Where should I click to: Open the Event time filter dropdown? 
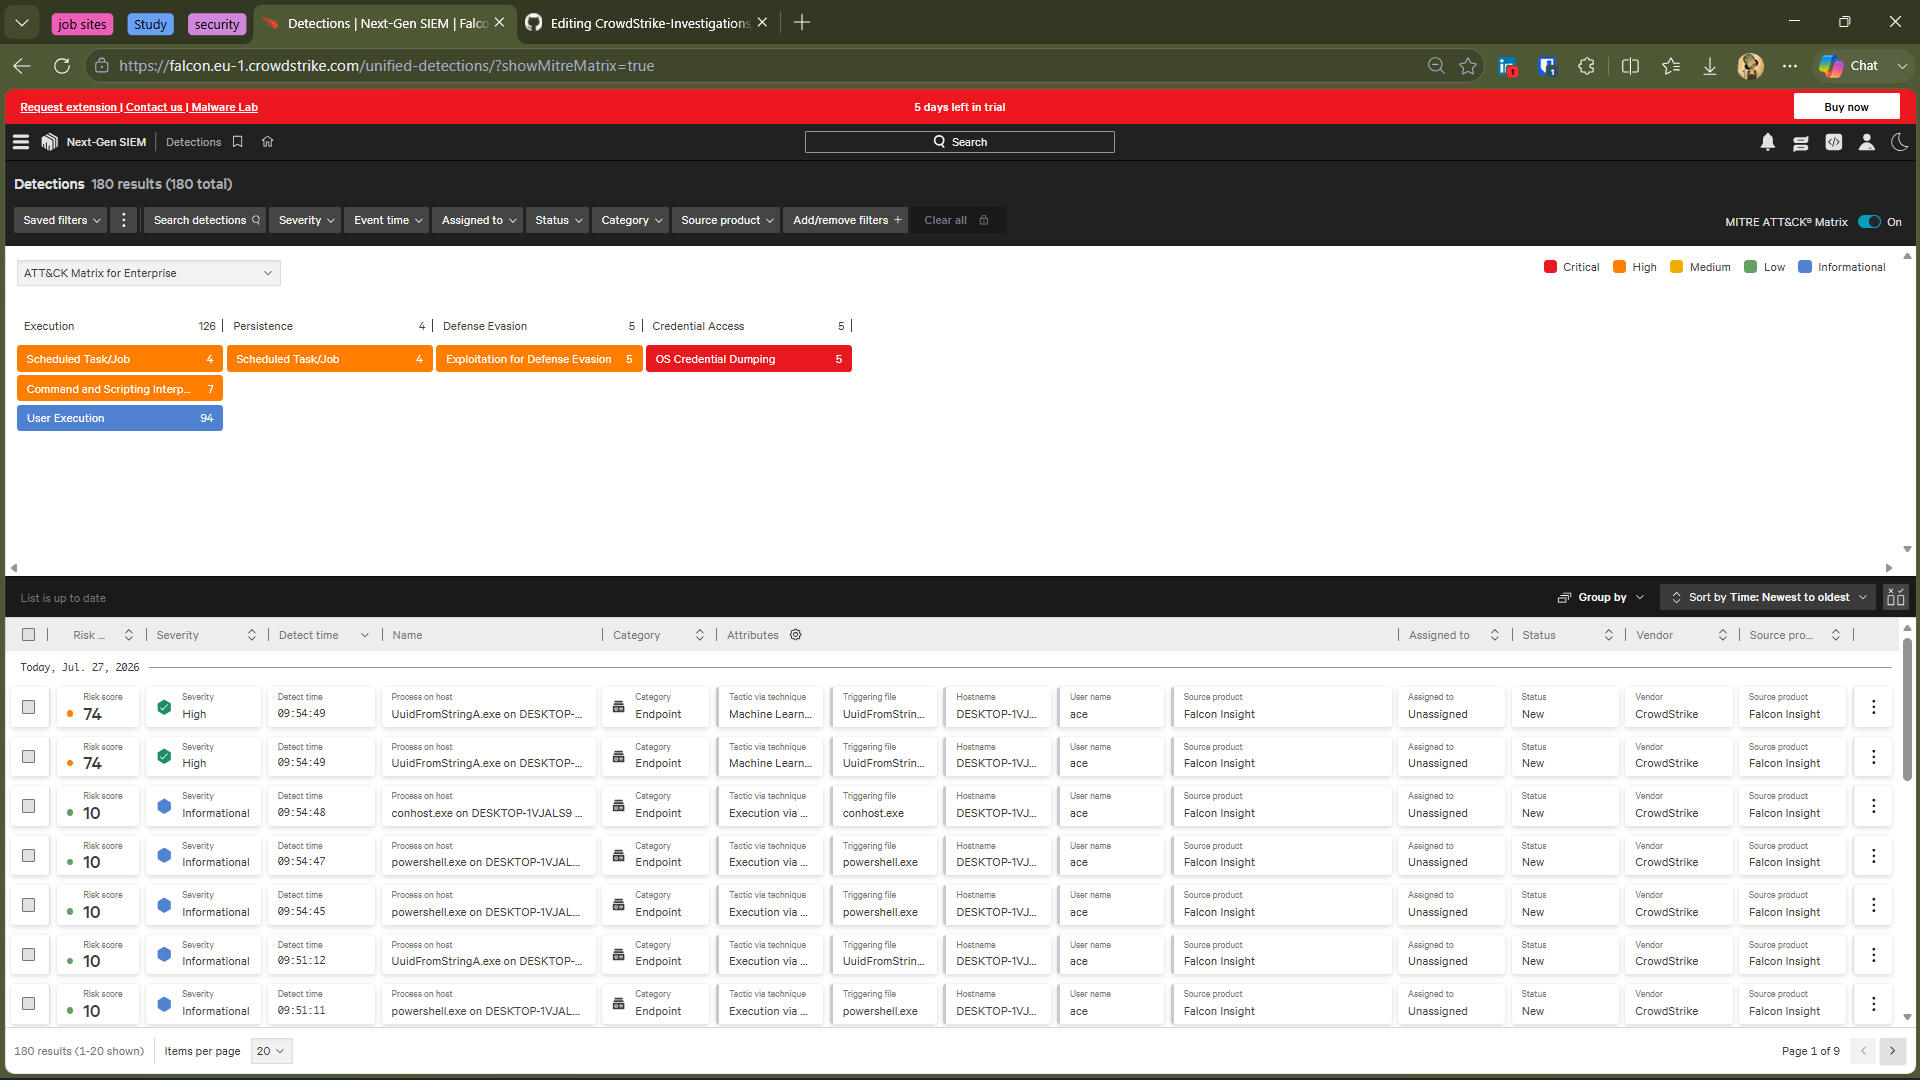[388, 220]
